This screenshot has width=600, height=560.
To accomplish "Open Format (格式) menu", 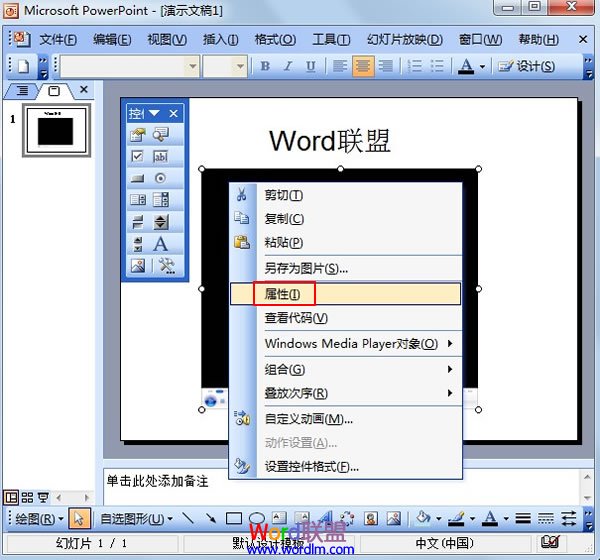I will 276,39.
